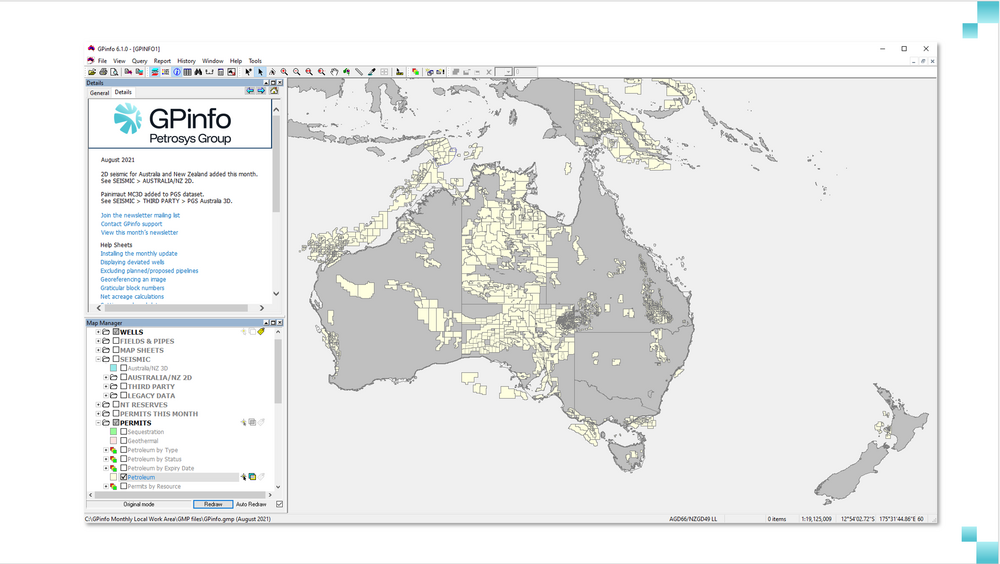Image resolution: width=1000 pixels, height=564 pixels.
Task: Collapse the SEISMIC tree node
Action: pyautogui.click(x=98, y=359)
